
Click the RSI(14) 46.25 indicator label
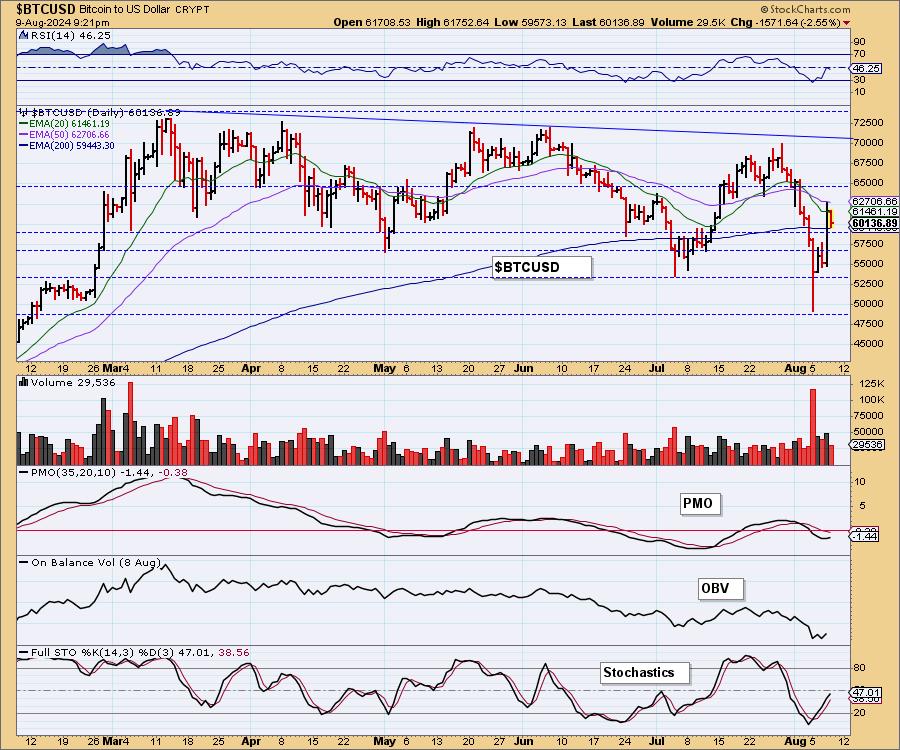click(x=71, y=35)
